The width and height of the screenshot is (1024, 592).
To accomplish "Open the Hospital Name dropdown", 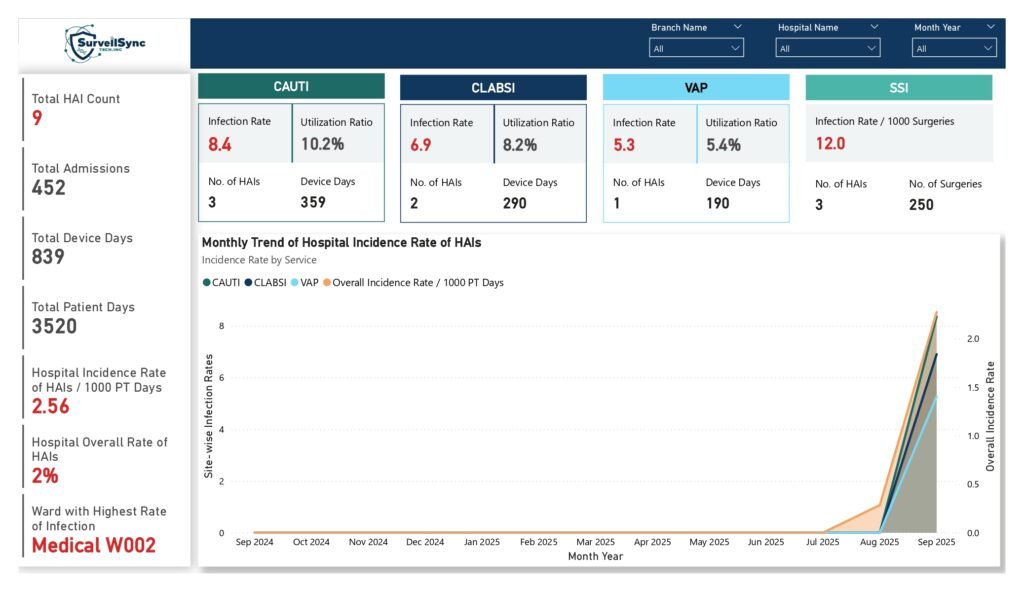I will click(828, 47).
